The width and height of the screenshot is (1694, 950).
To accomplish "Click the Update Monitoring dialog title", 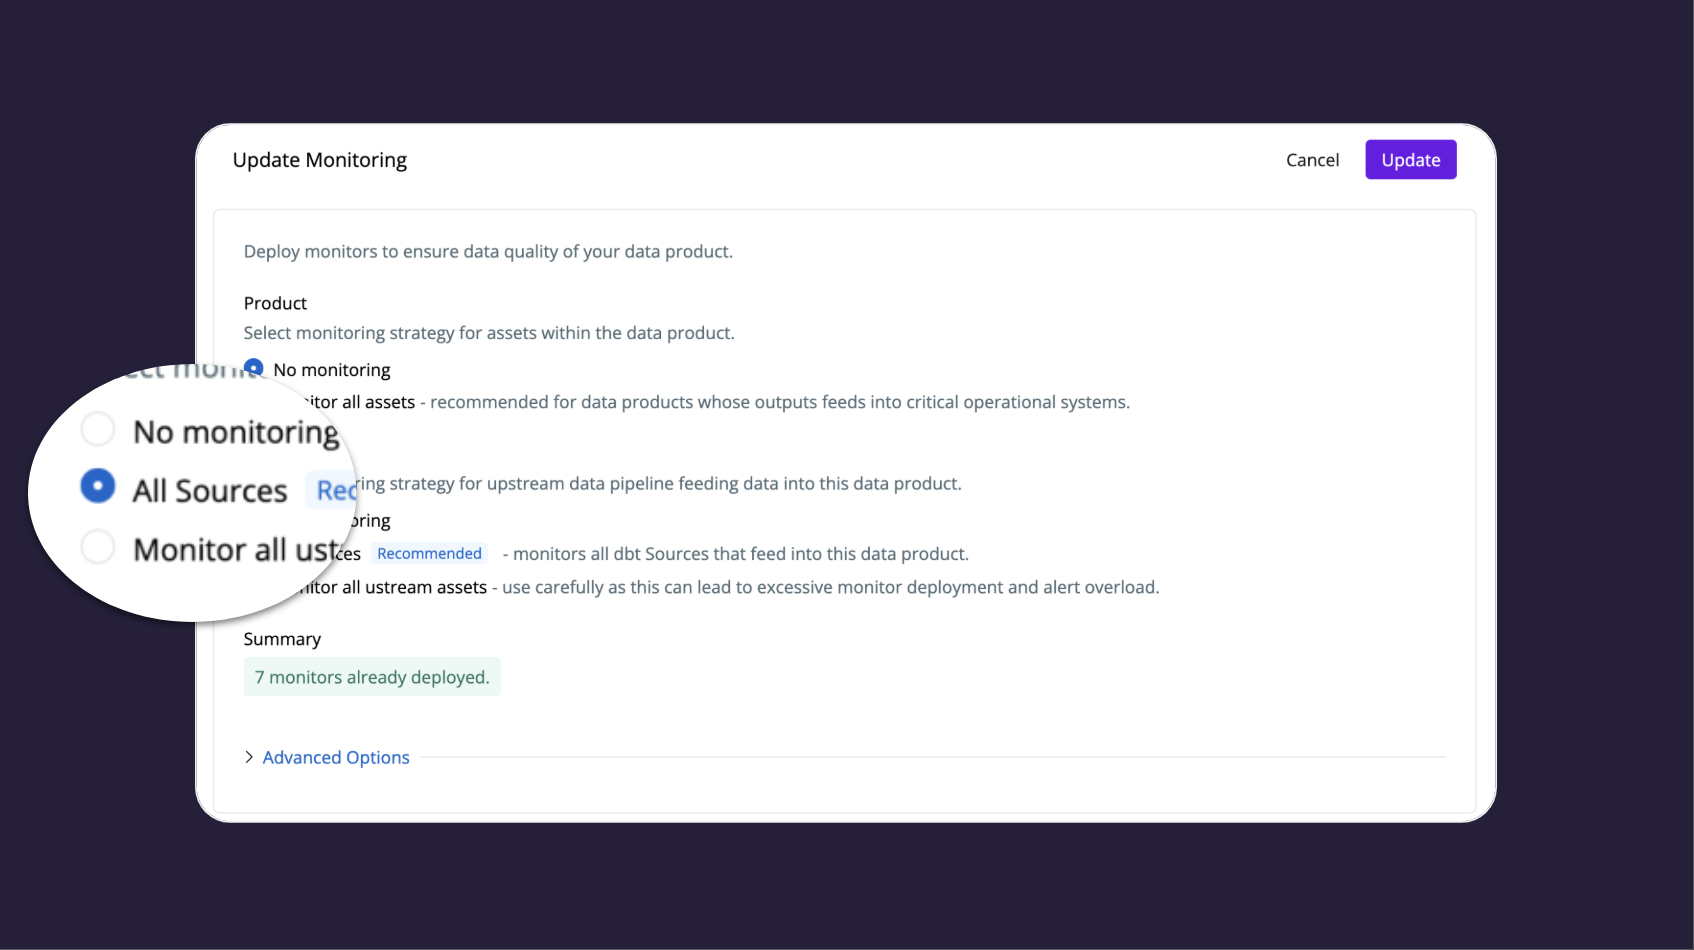I will pyautogui.click(x=320, y=159).
